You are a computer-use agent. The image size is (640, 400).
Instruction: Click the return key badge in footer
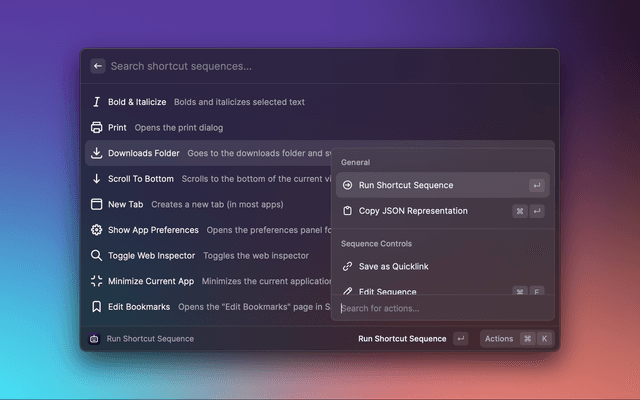461,339
